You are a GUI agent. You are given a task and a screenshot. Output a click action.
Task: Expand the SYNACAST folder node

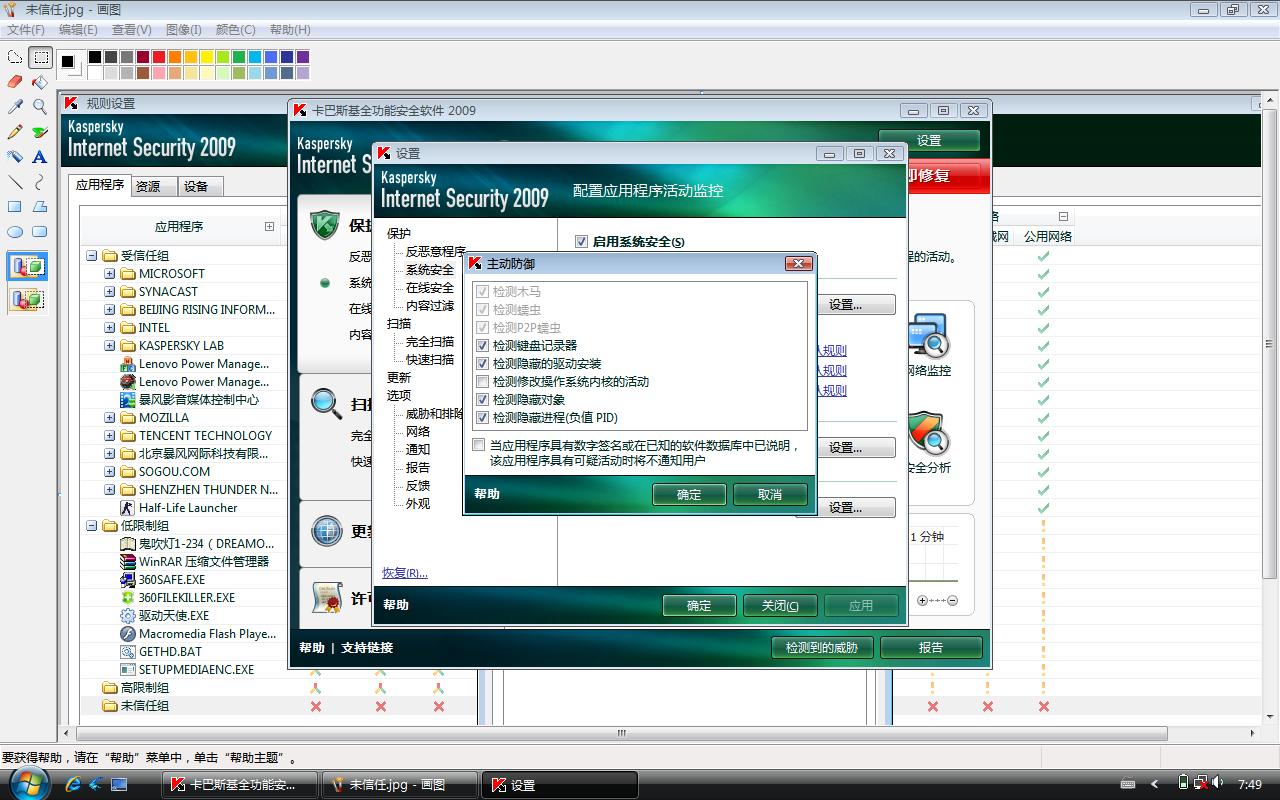110,292
